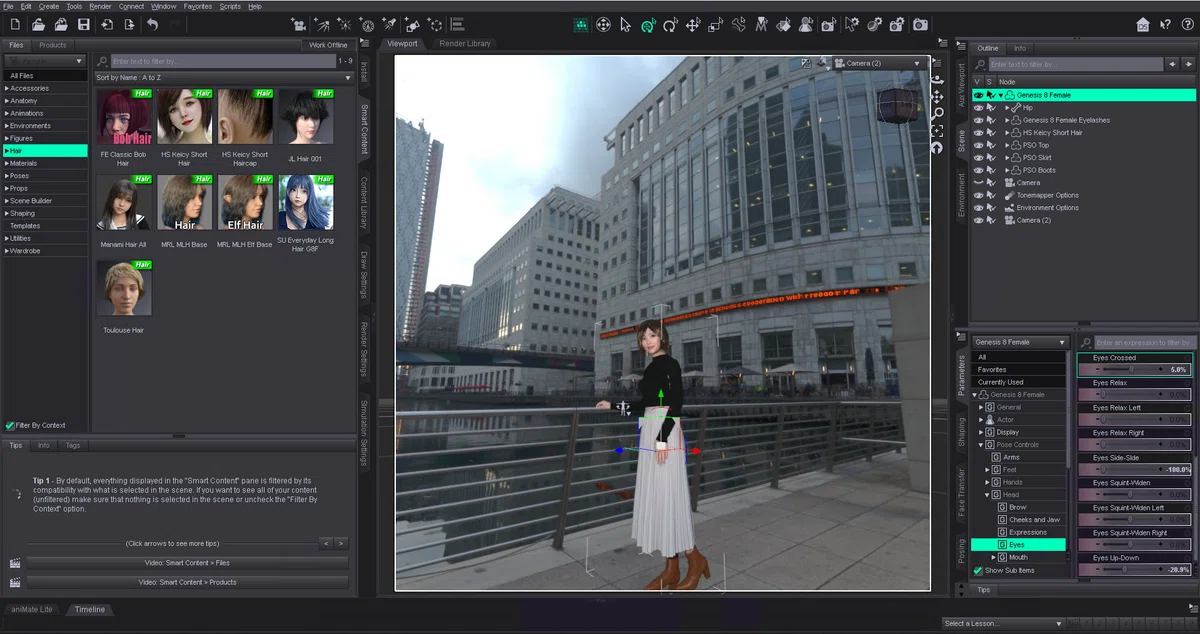The height and width of the screenshot is (634, 1200).
Task: Click Video: Smart Content > Files button
Action: click(187, 563)
